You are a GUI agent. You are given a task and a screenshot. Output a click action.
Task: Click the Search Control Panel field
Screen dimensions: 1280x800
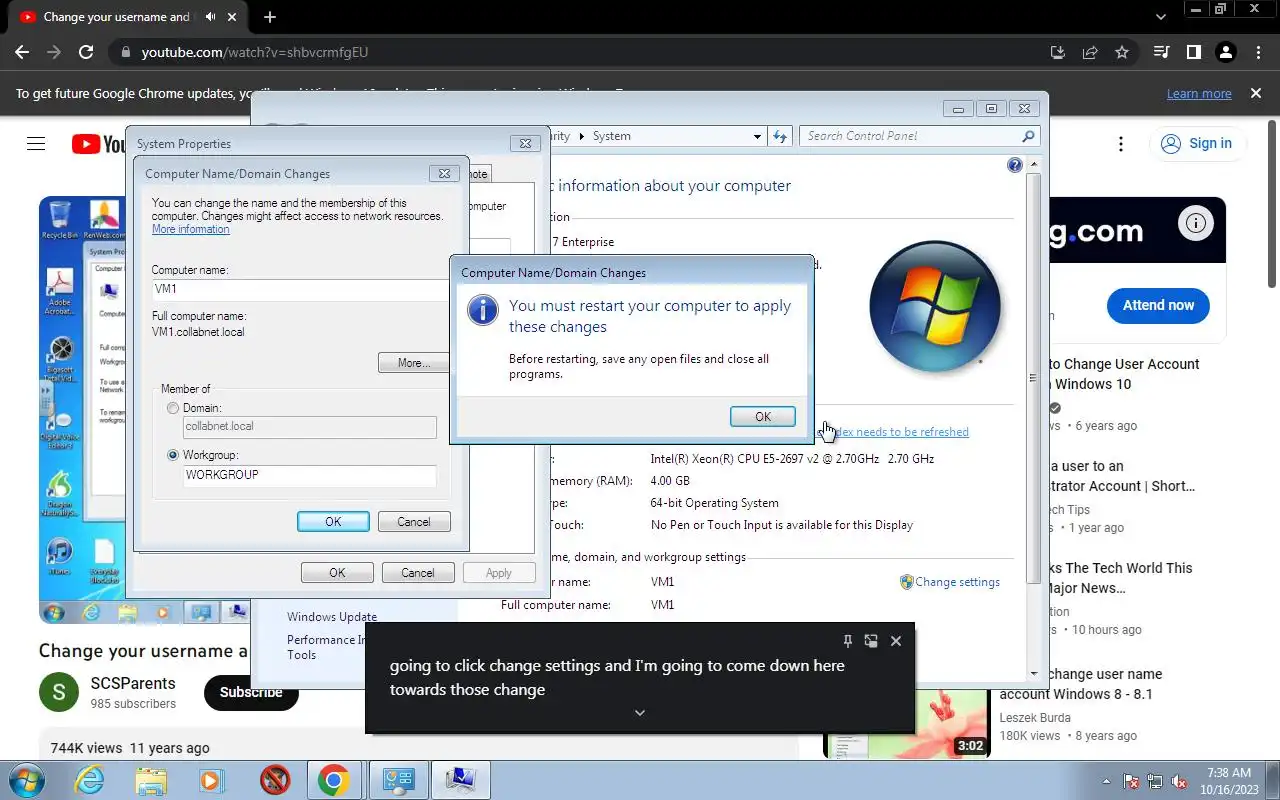click(x=918, y=136)
